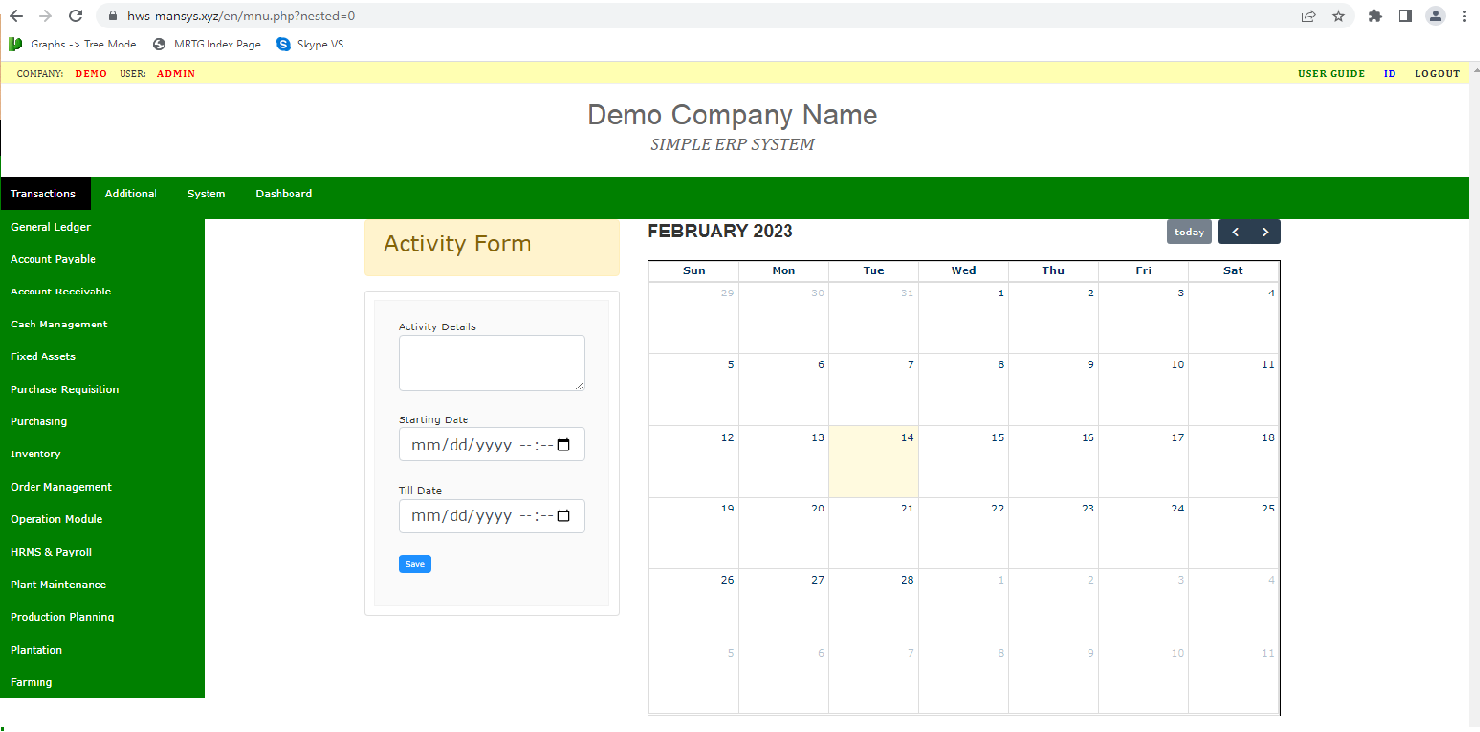Select February 14 on the calendar
Image resolution: width=1480 pixels, height=732 pixels.
pyautogui.click(x=873, y=462)
